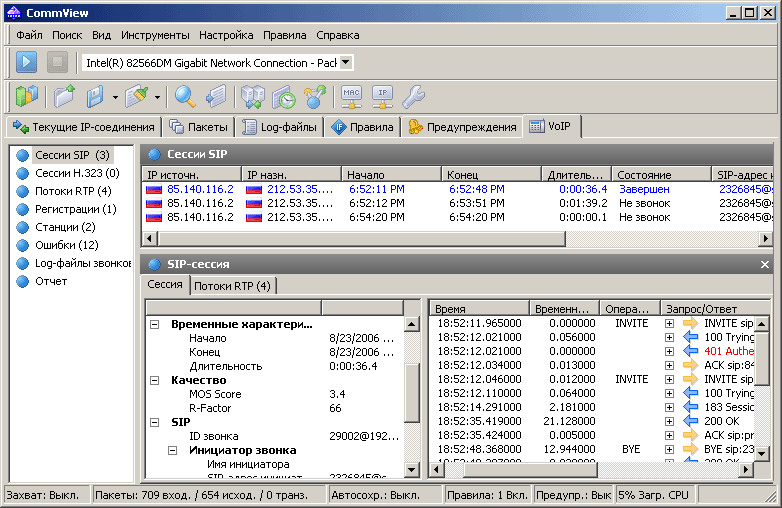
Task: Sort by Состояние column header
Action: pyautogui.click(x=661, y=175)
